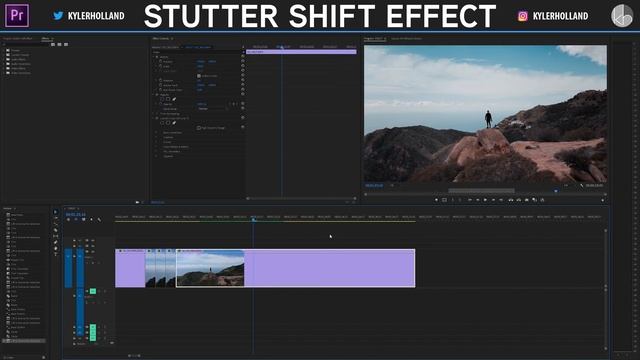The image size is (640, 360).
Task: Expand the Curves section
Action: tap(157, 142)
